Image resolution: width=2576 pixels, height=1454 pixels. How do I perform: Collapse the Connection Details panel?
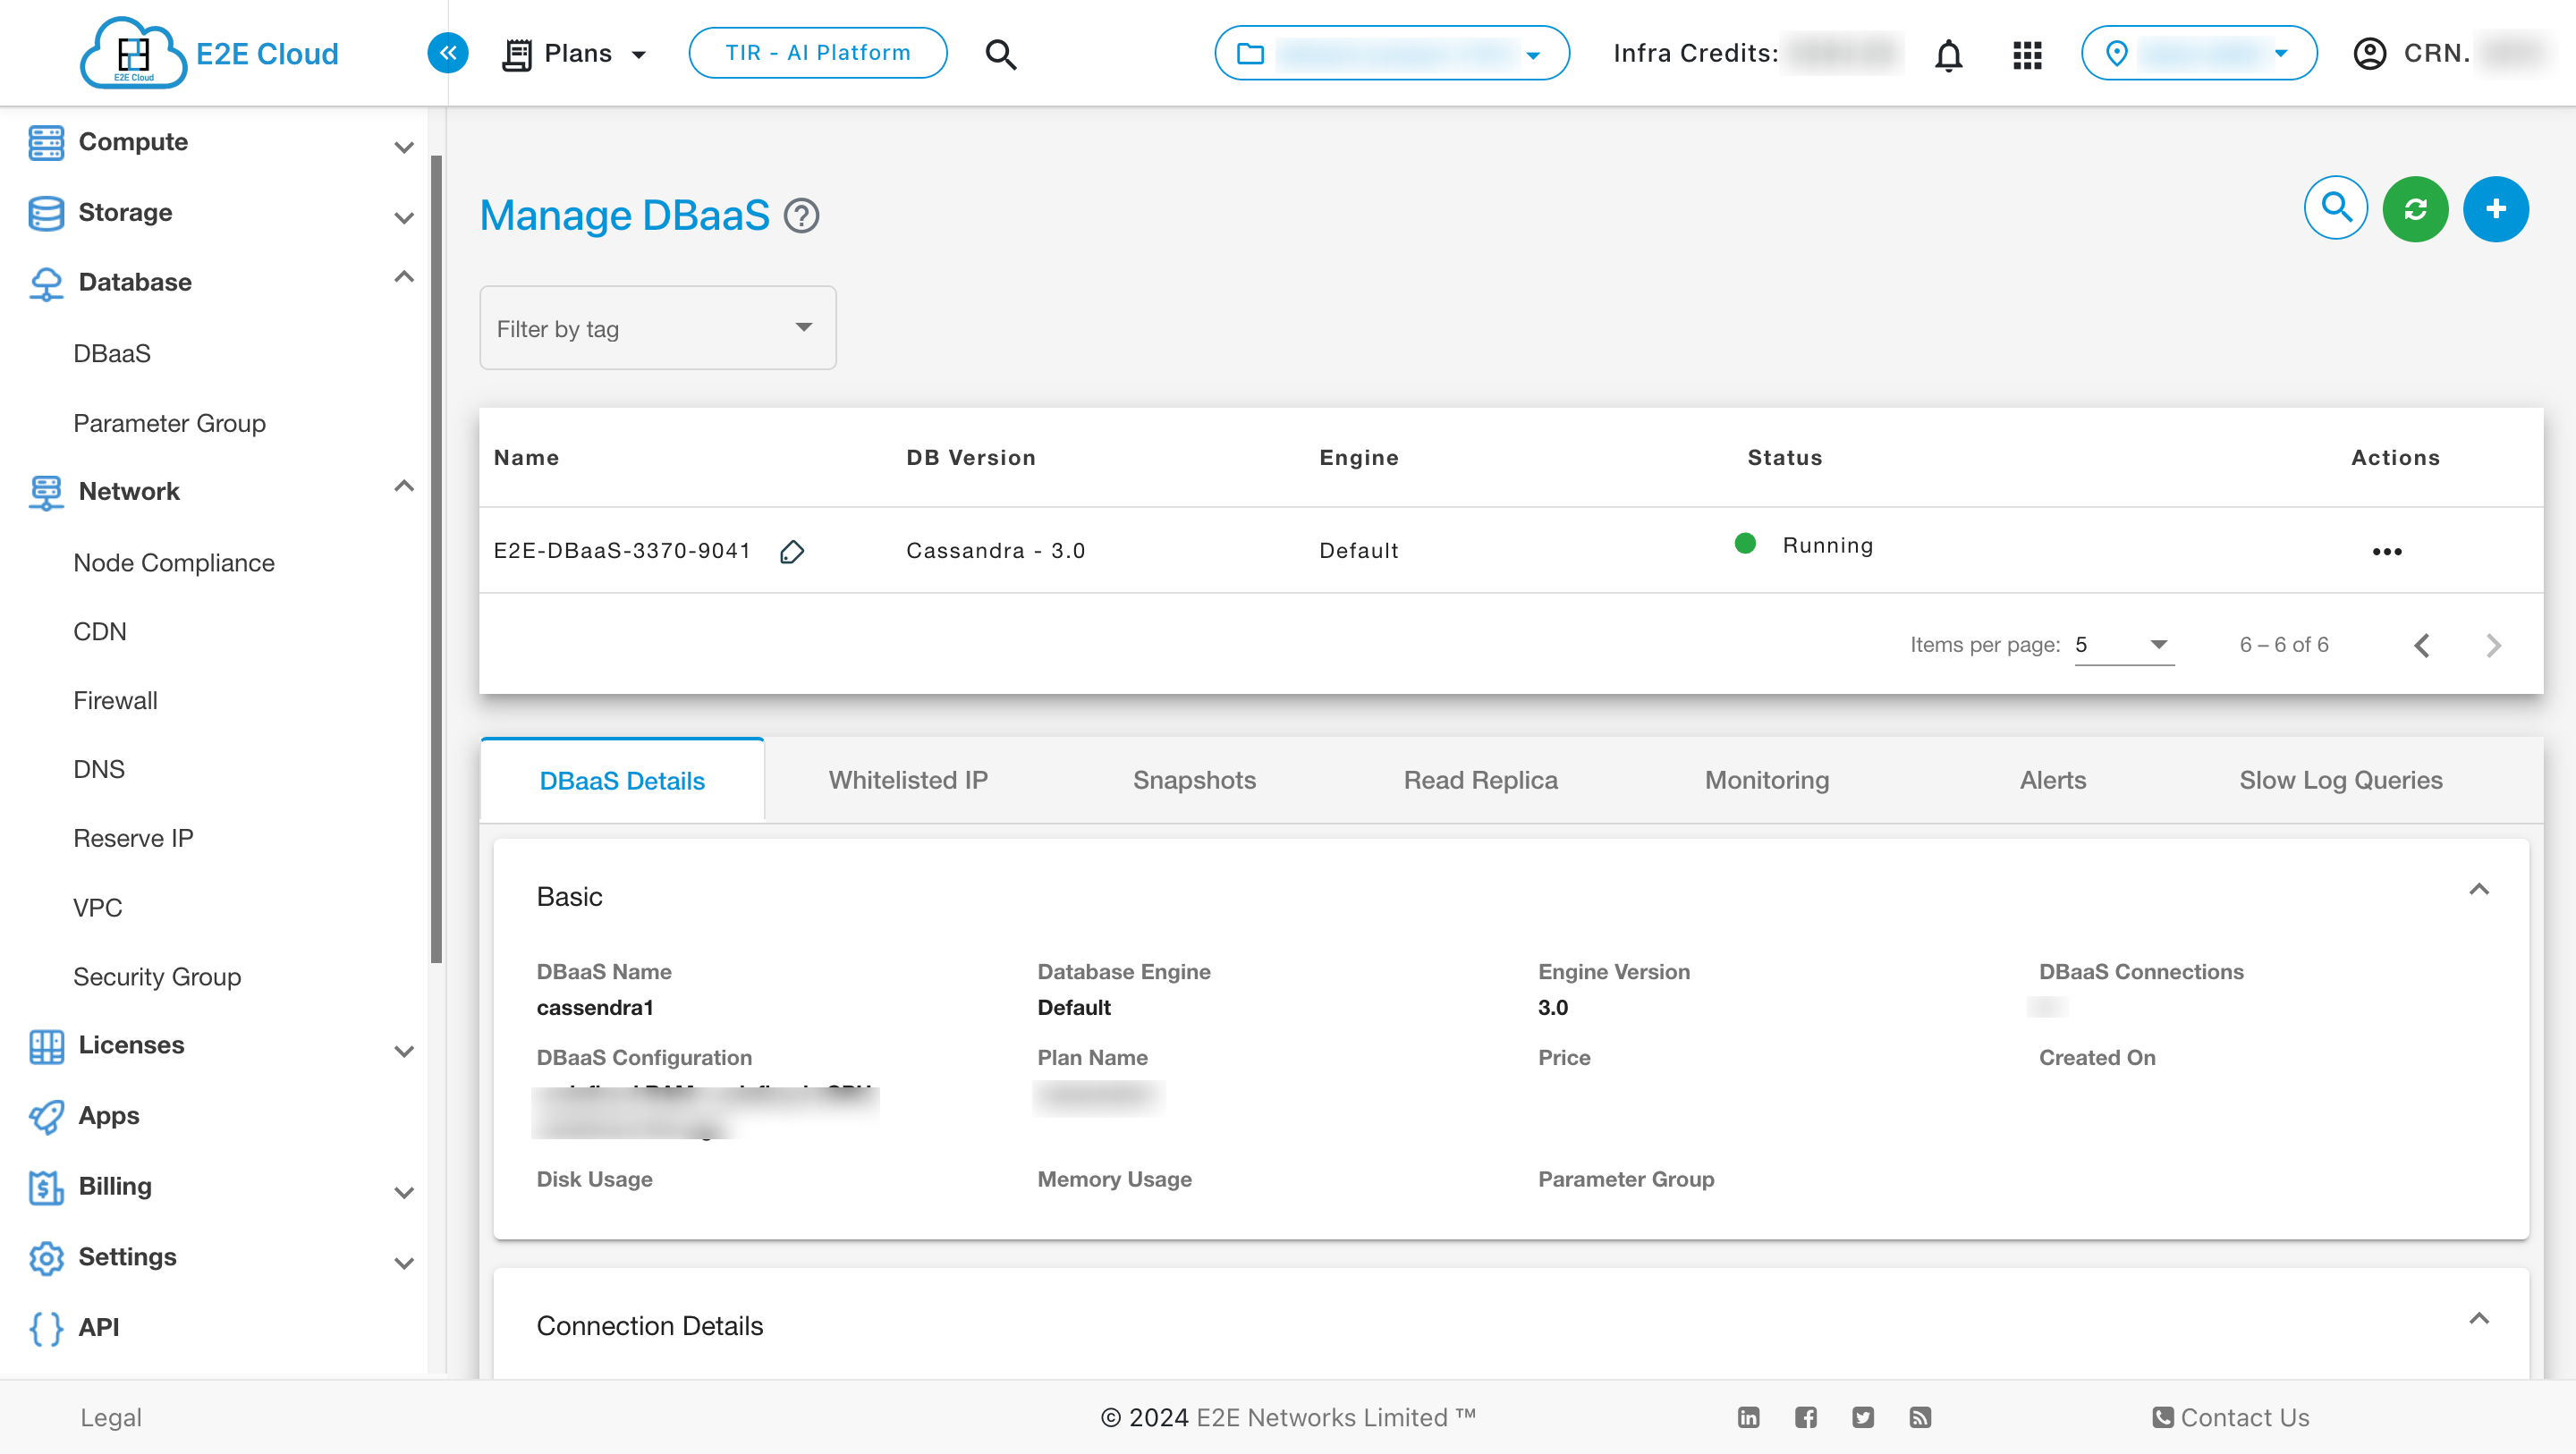2478,1318
